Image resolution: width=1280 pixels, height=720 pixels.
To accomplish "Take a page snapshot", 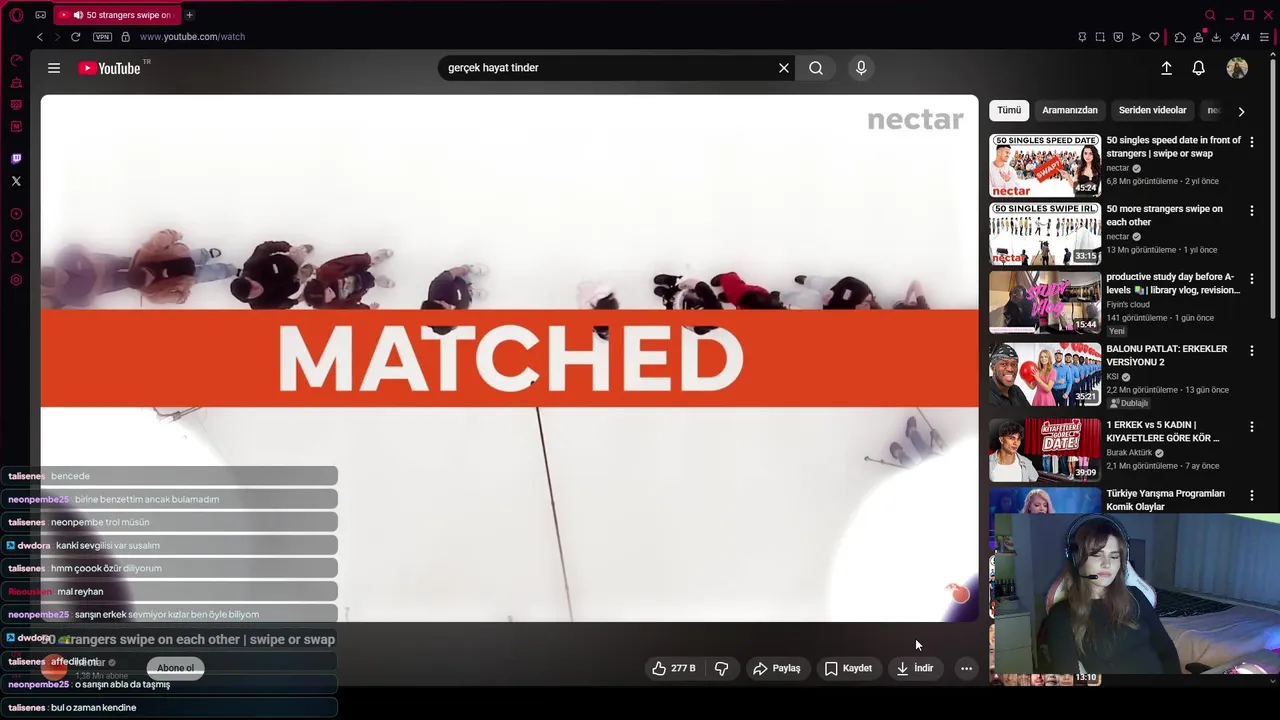I will coord(1100,37).
